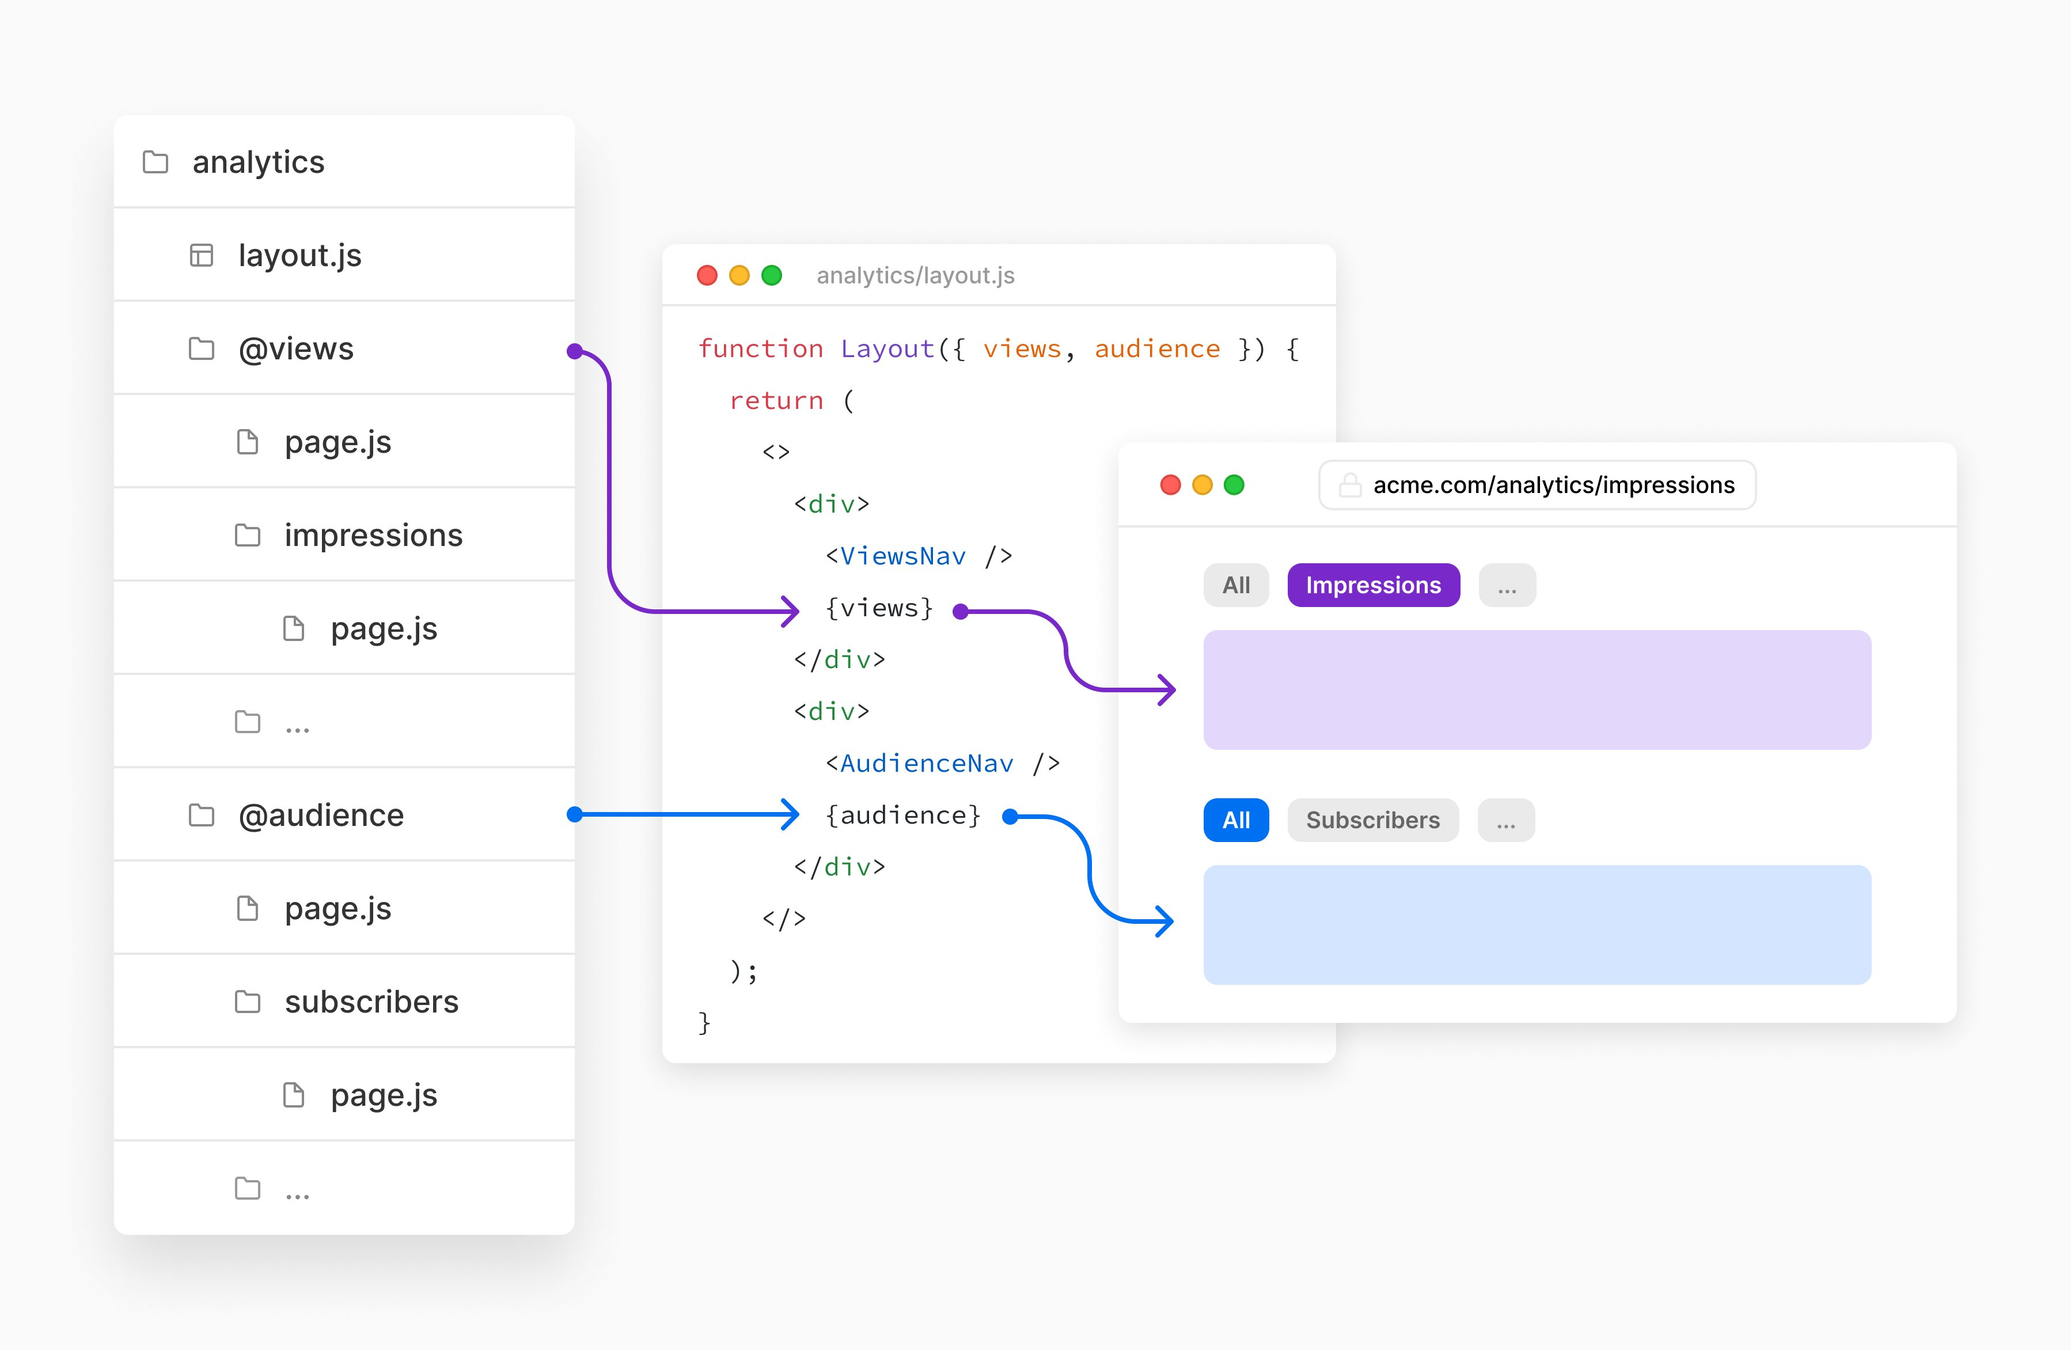2071x1350 pixels.
Task: Click the analytics folder icon
Action: click(155, 162)
